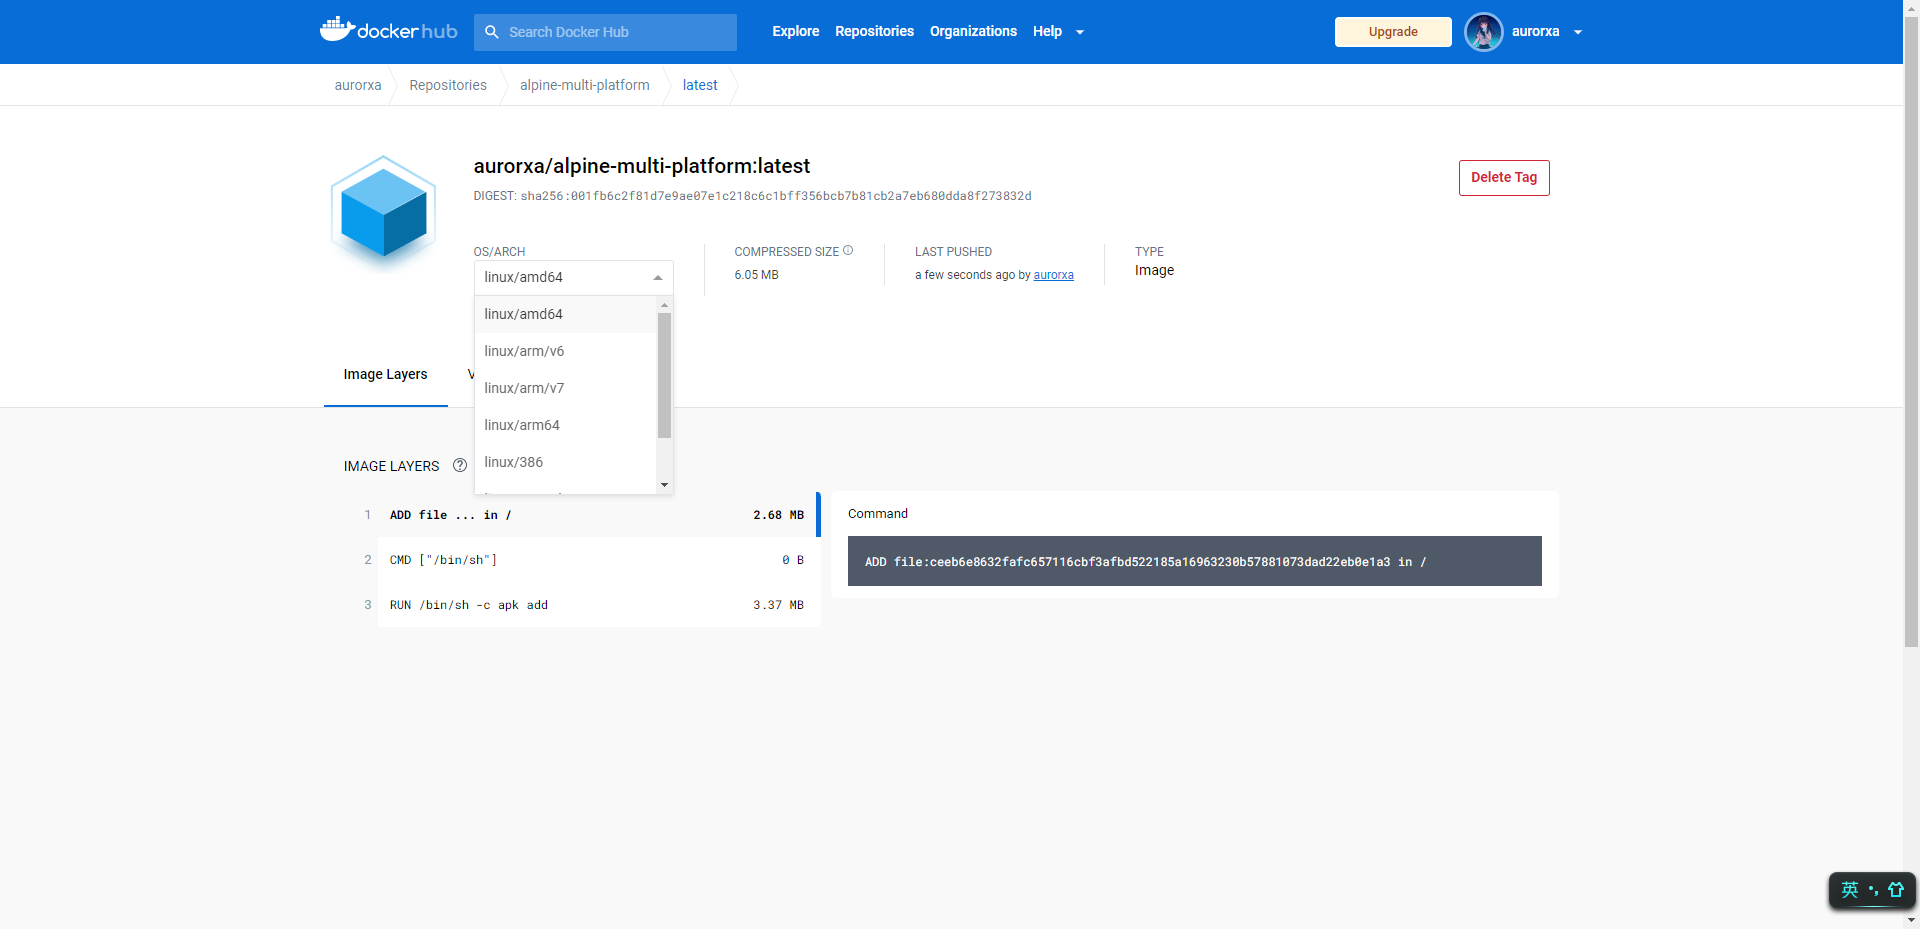Viewport: 1920px width, 929px height.
Task: Click the ADD file command code box
Action: 1194,561
